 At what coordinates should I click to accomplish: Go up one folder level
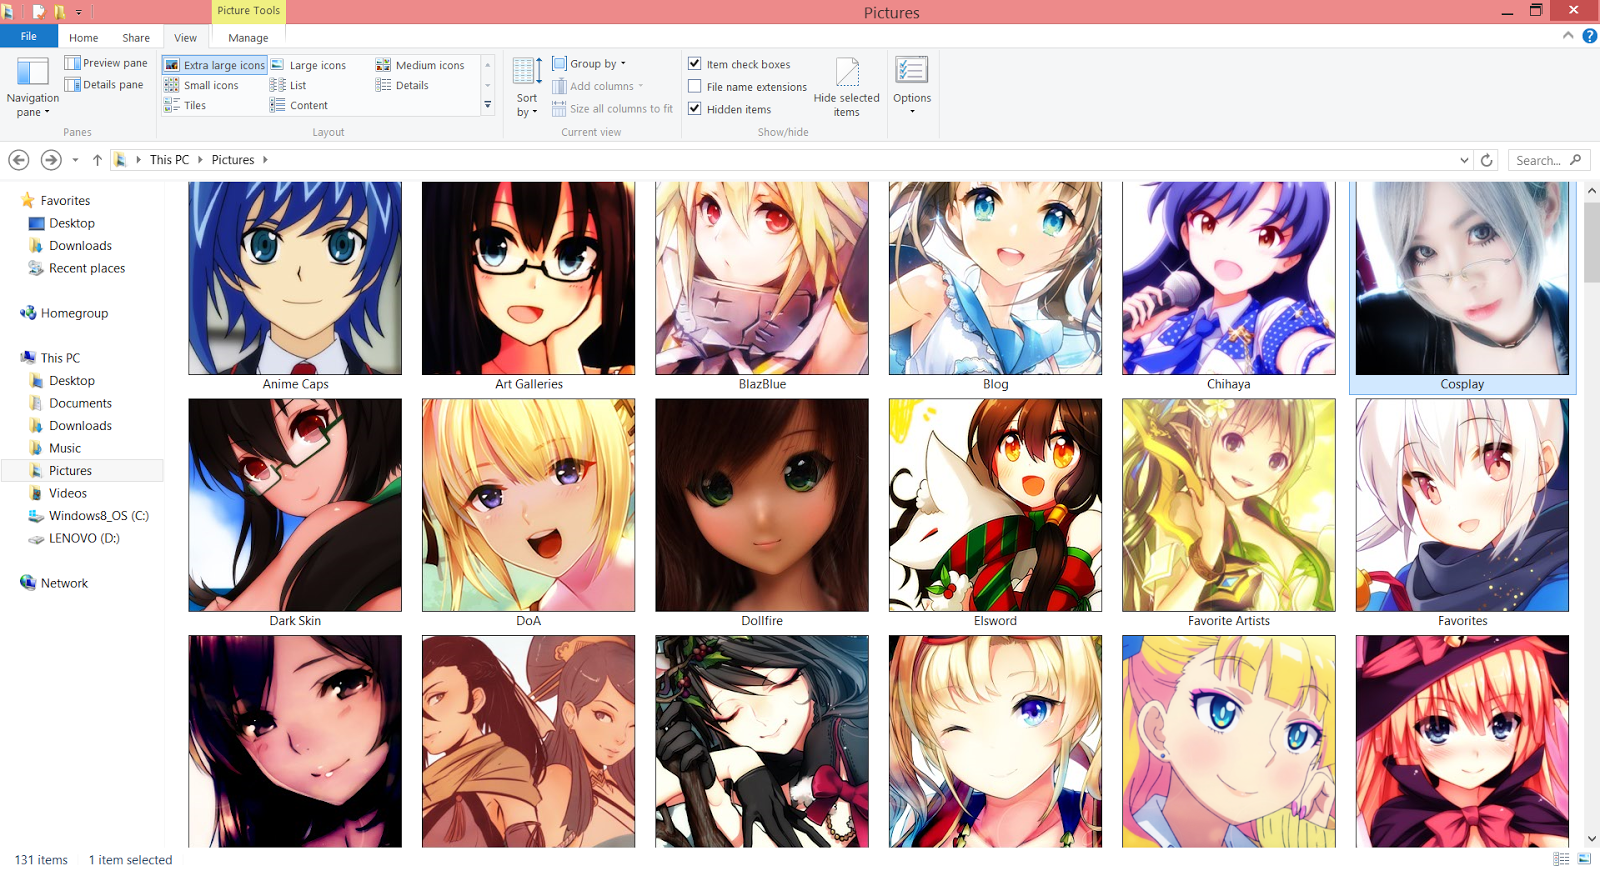click(97, 160)
